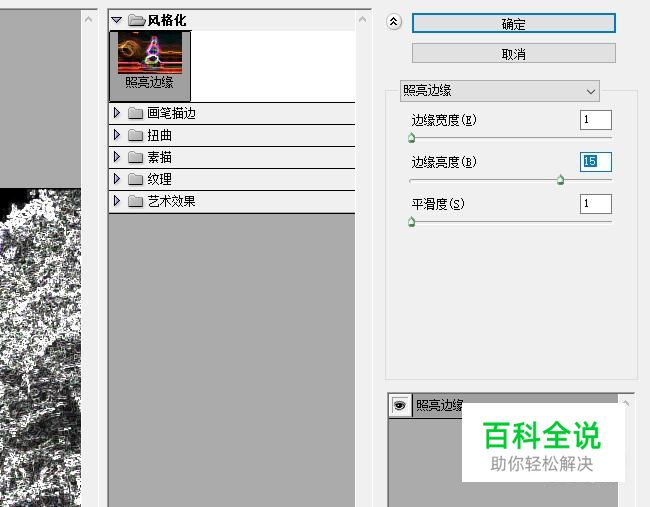Click the 边缘亮度 slider handle
Screen dimensions: 650x507
tap(560, 180)
